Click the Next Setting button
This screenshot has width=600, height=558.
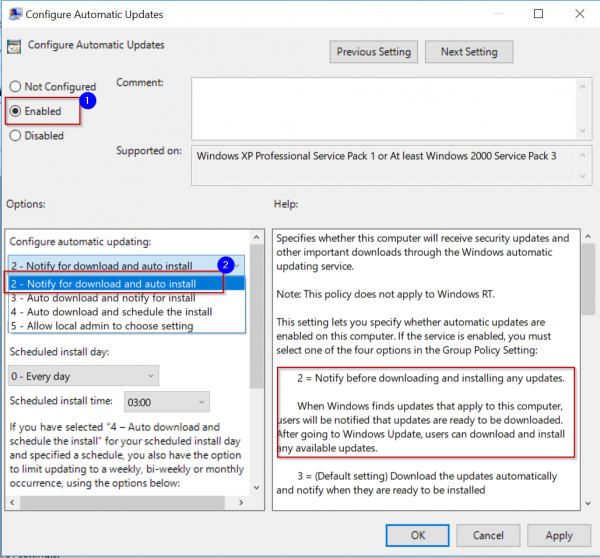[x=468, y=51]
